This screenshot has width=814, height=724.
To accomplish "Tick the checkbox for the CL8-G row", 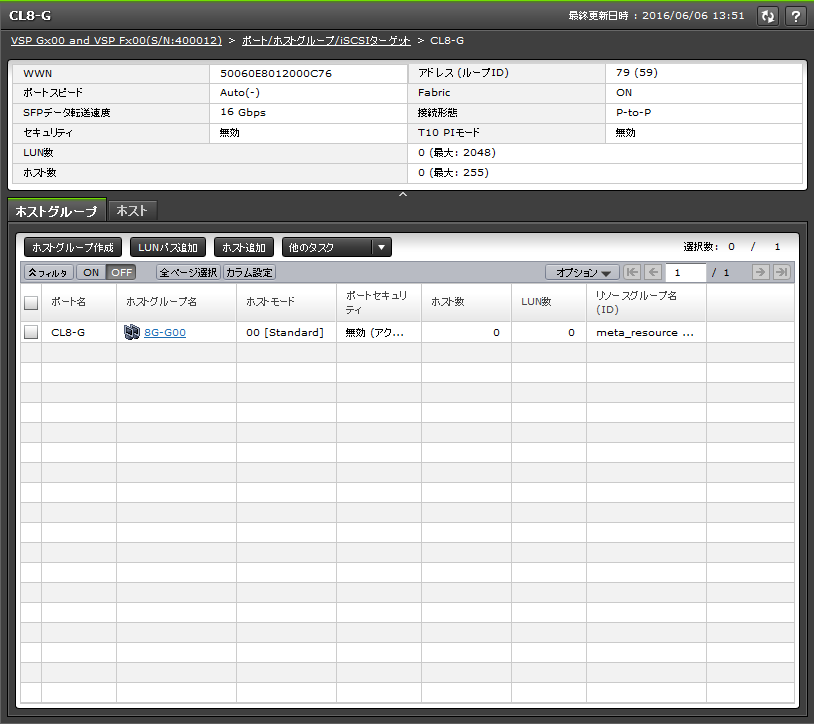I will 31,332.
